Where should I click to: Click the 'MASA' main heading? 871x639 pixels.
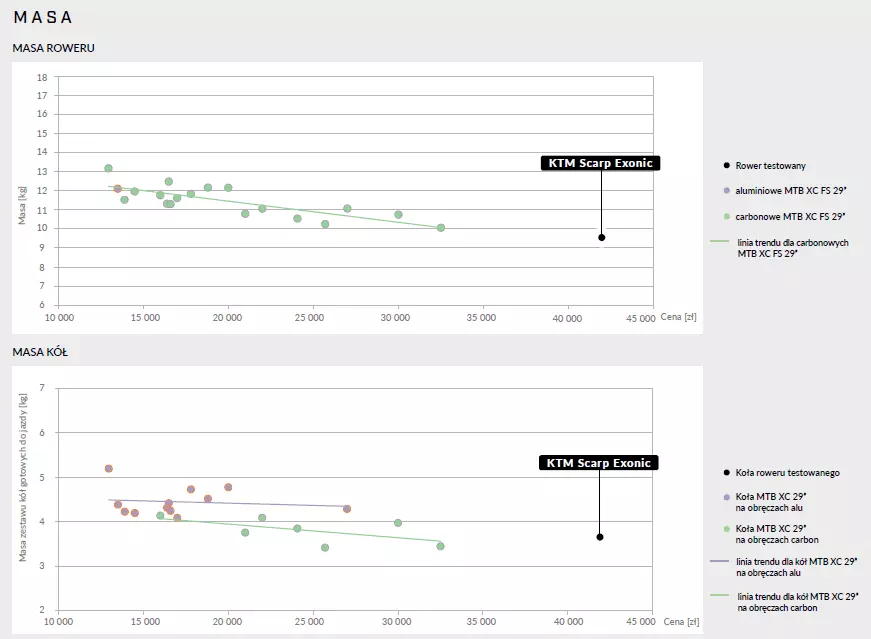43,17
